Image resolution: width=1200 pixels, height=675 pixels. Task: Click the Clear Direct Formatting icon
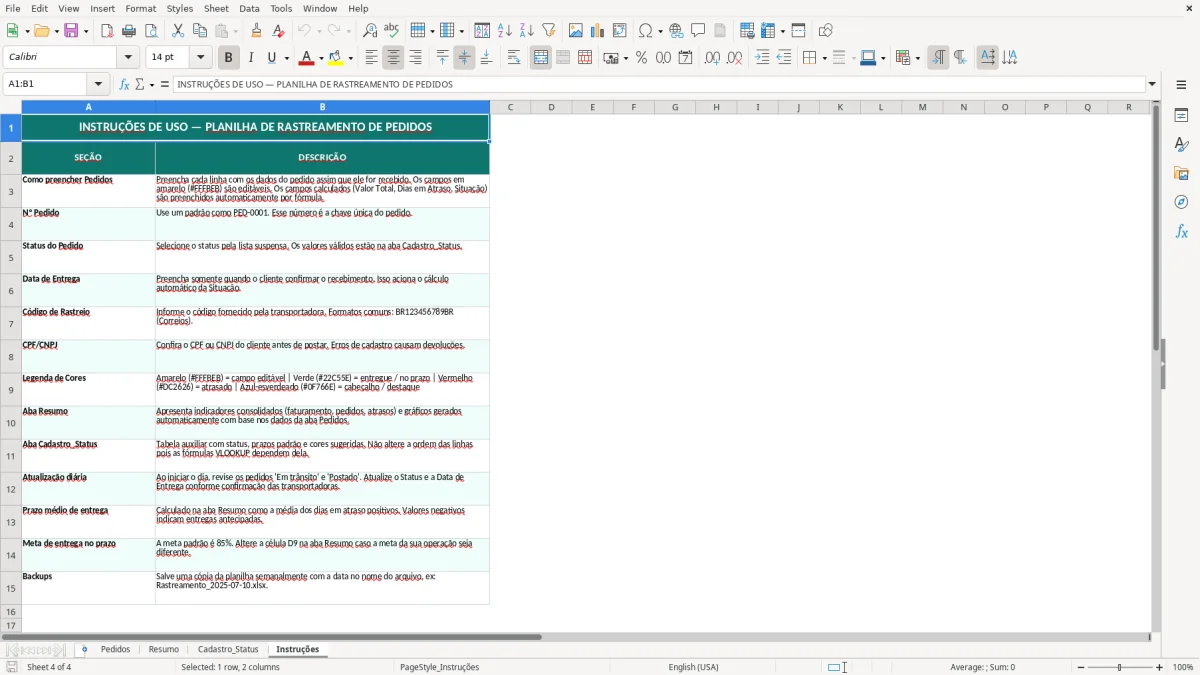point(279,31)
